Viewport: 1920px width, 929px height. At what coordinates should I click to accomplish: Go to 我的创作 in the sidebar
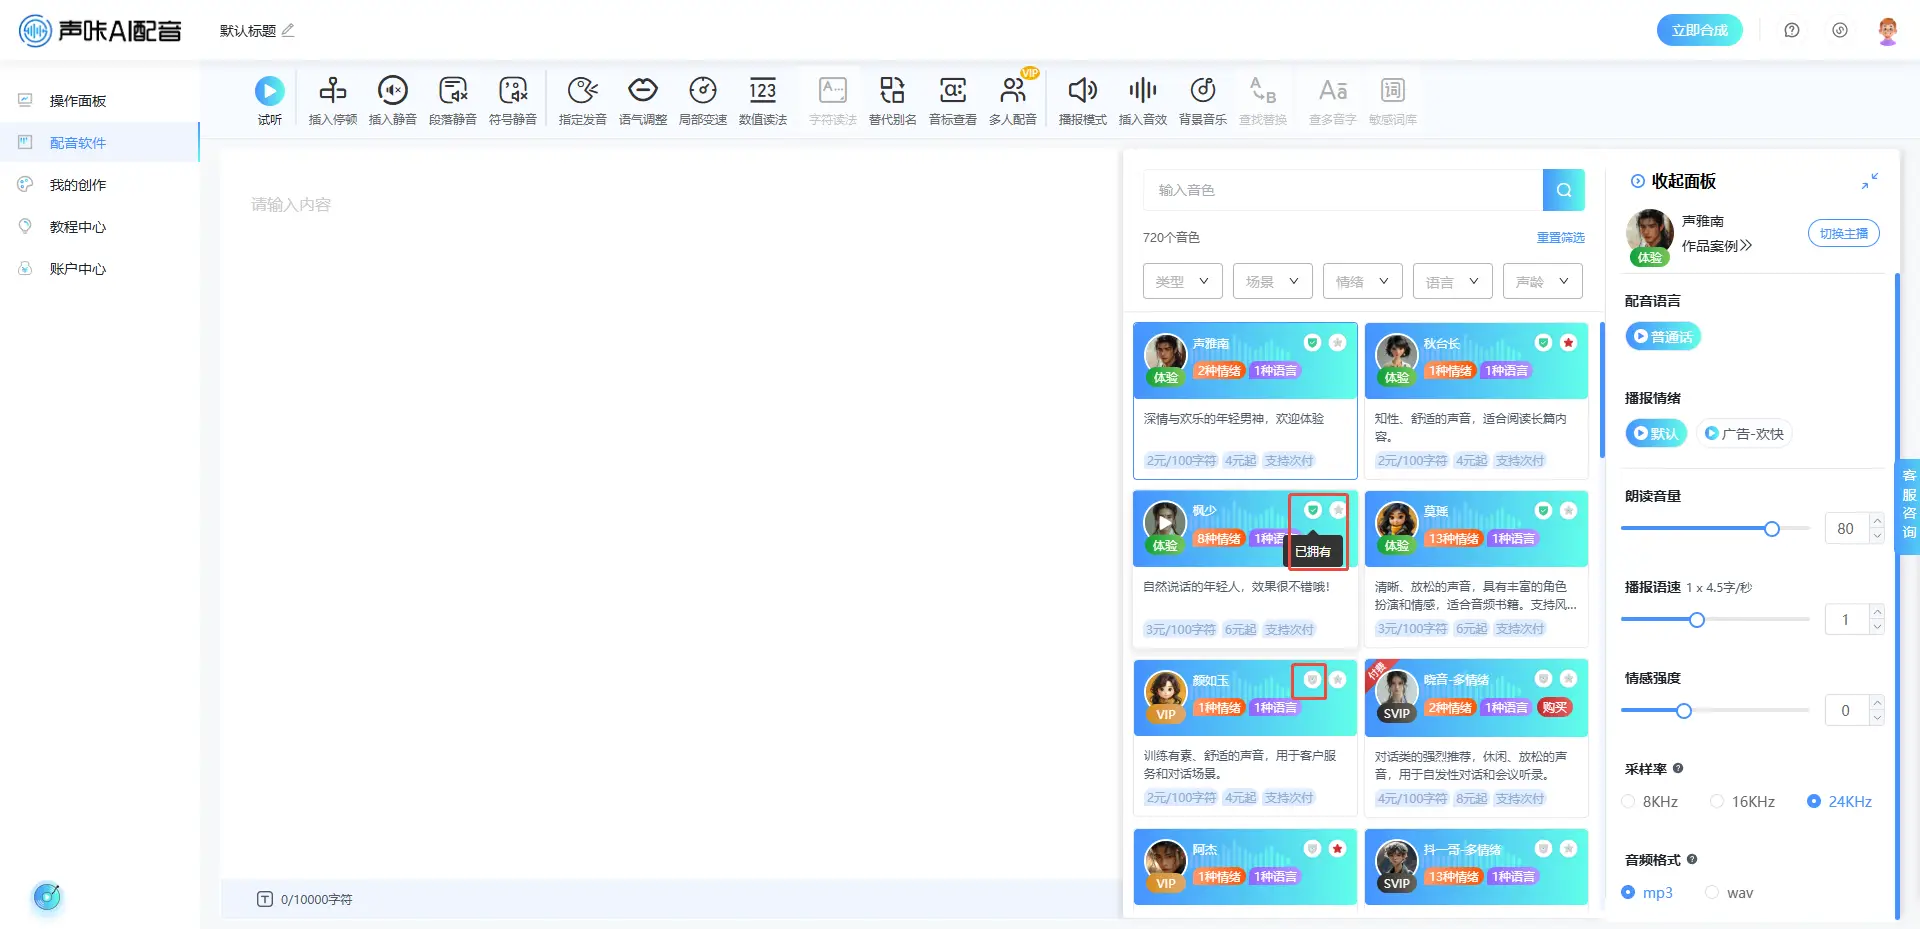click(x=78, y=185)
